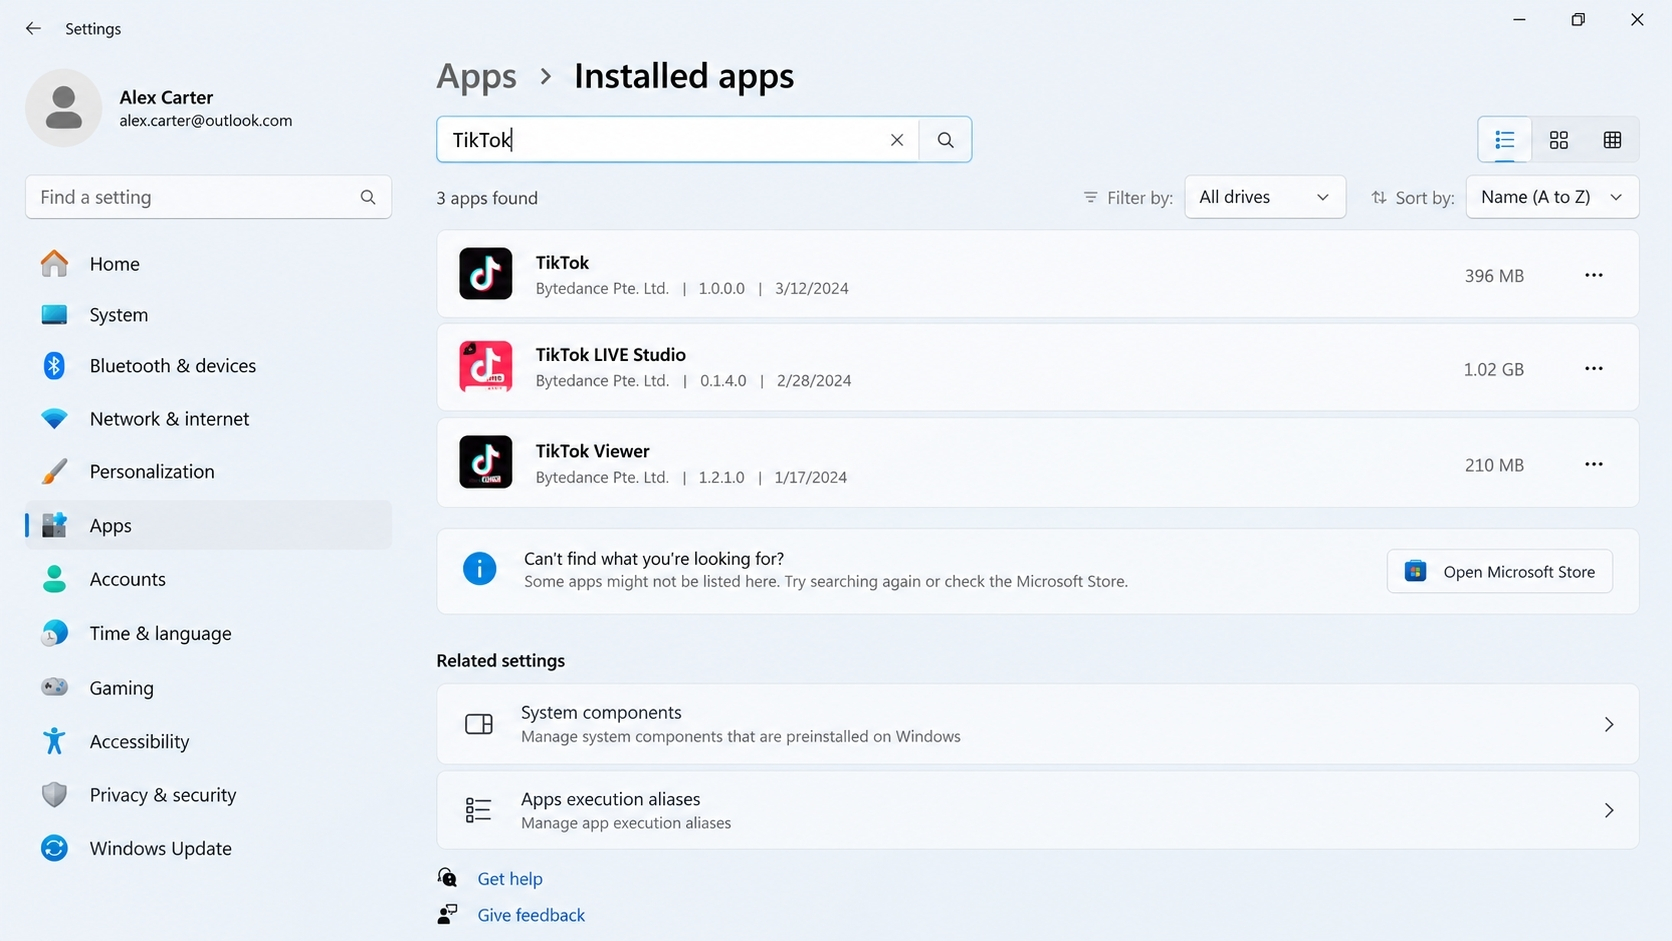
Task: Click the magnifier in Find a setting
Action: tap(368, 197)
